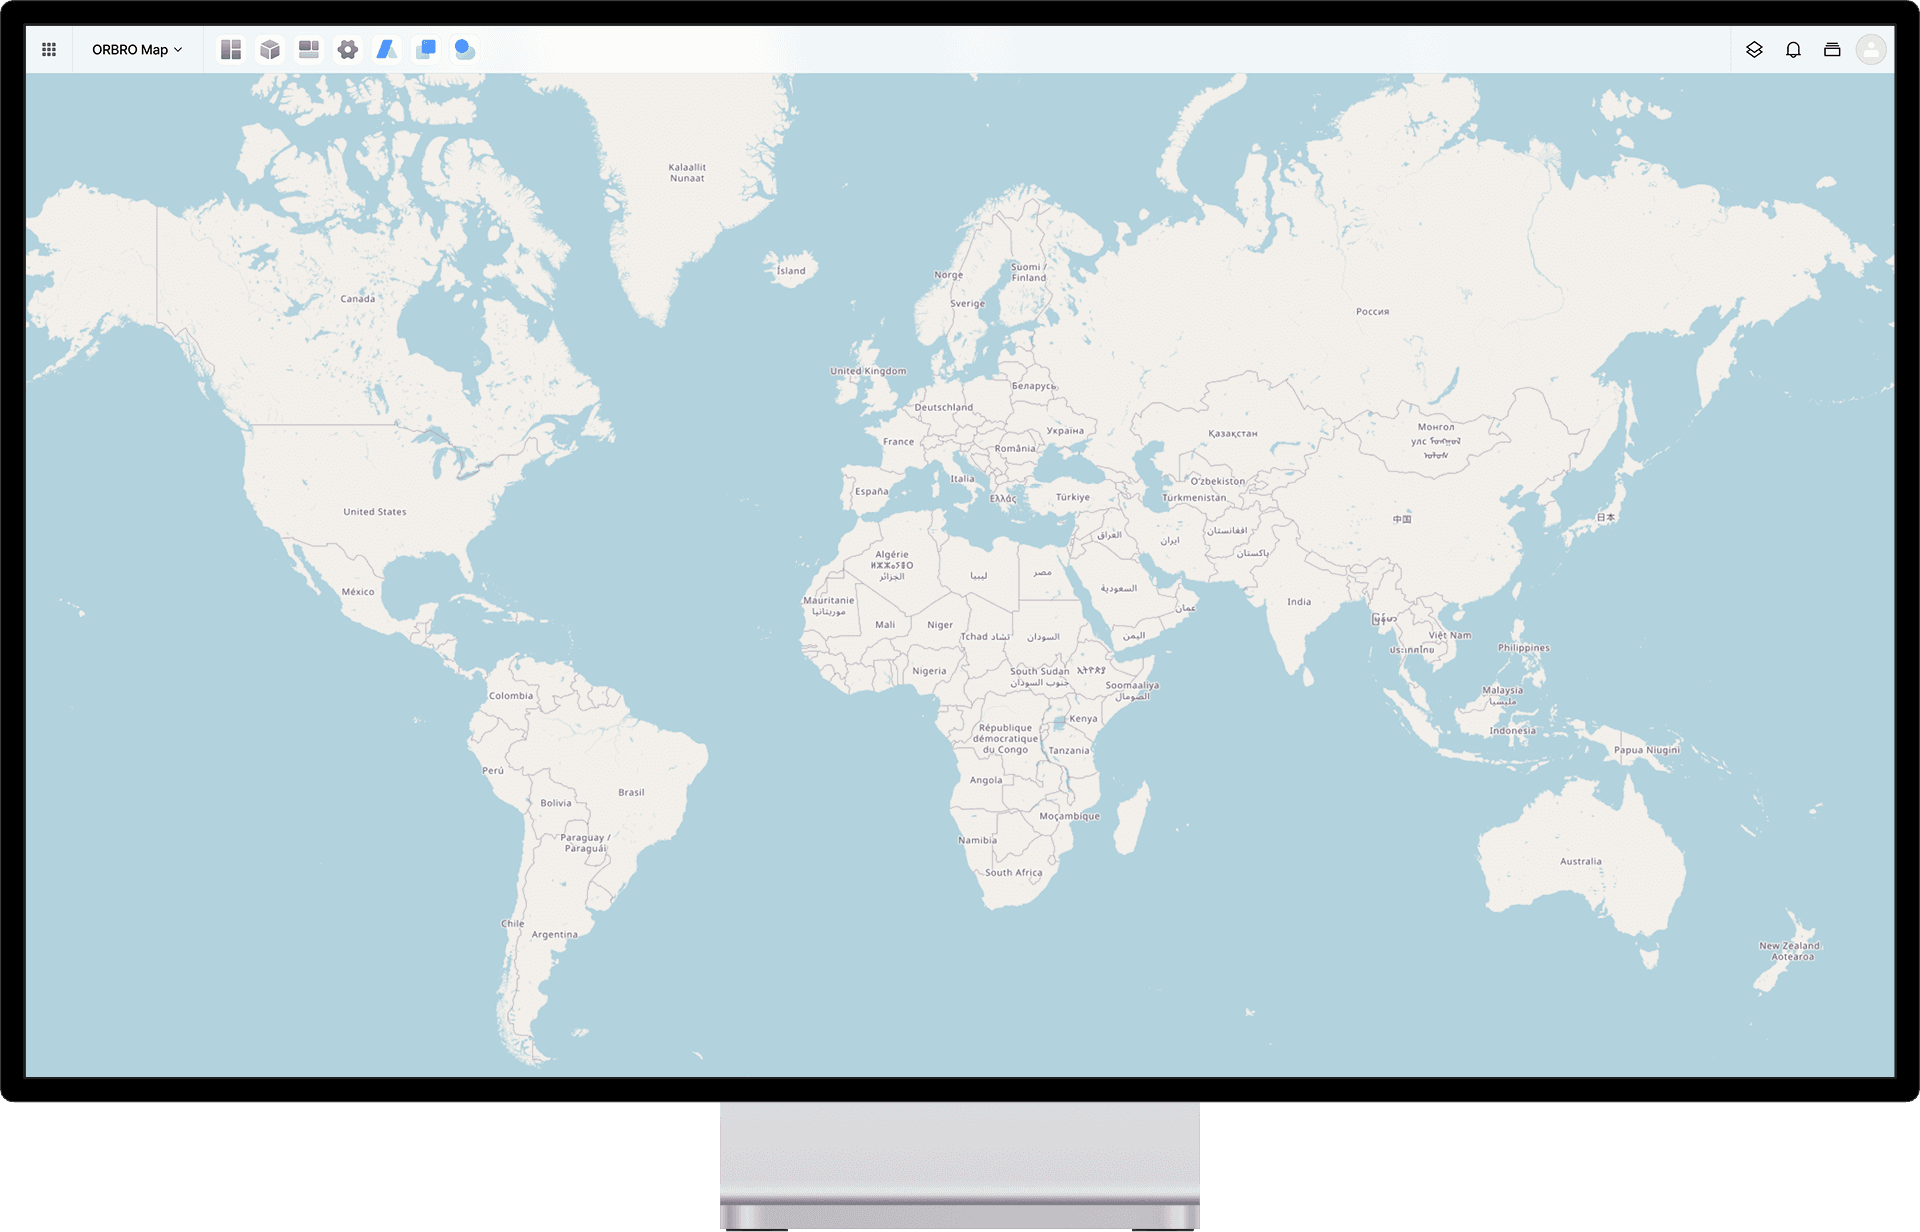Image resolution: width=1920 pixels, height=1232 pixels.
Task: Open the nine-dot app grid menu
Action: (49, 49)
